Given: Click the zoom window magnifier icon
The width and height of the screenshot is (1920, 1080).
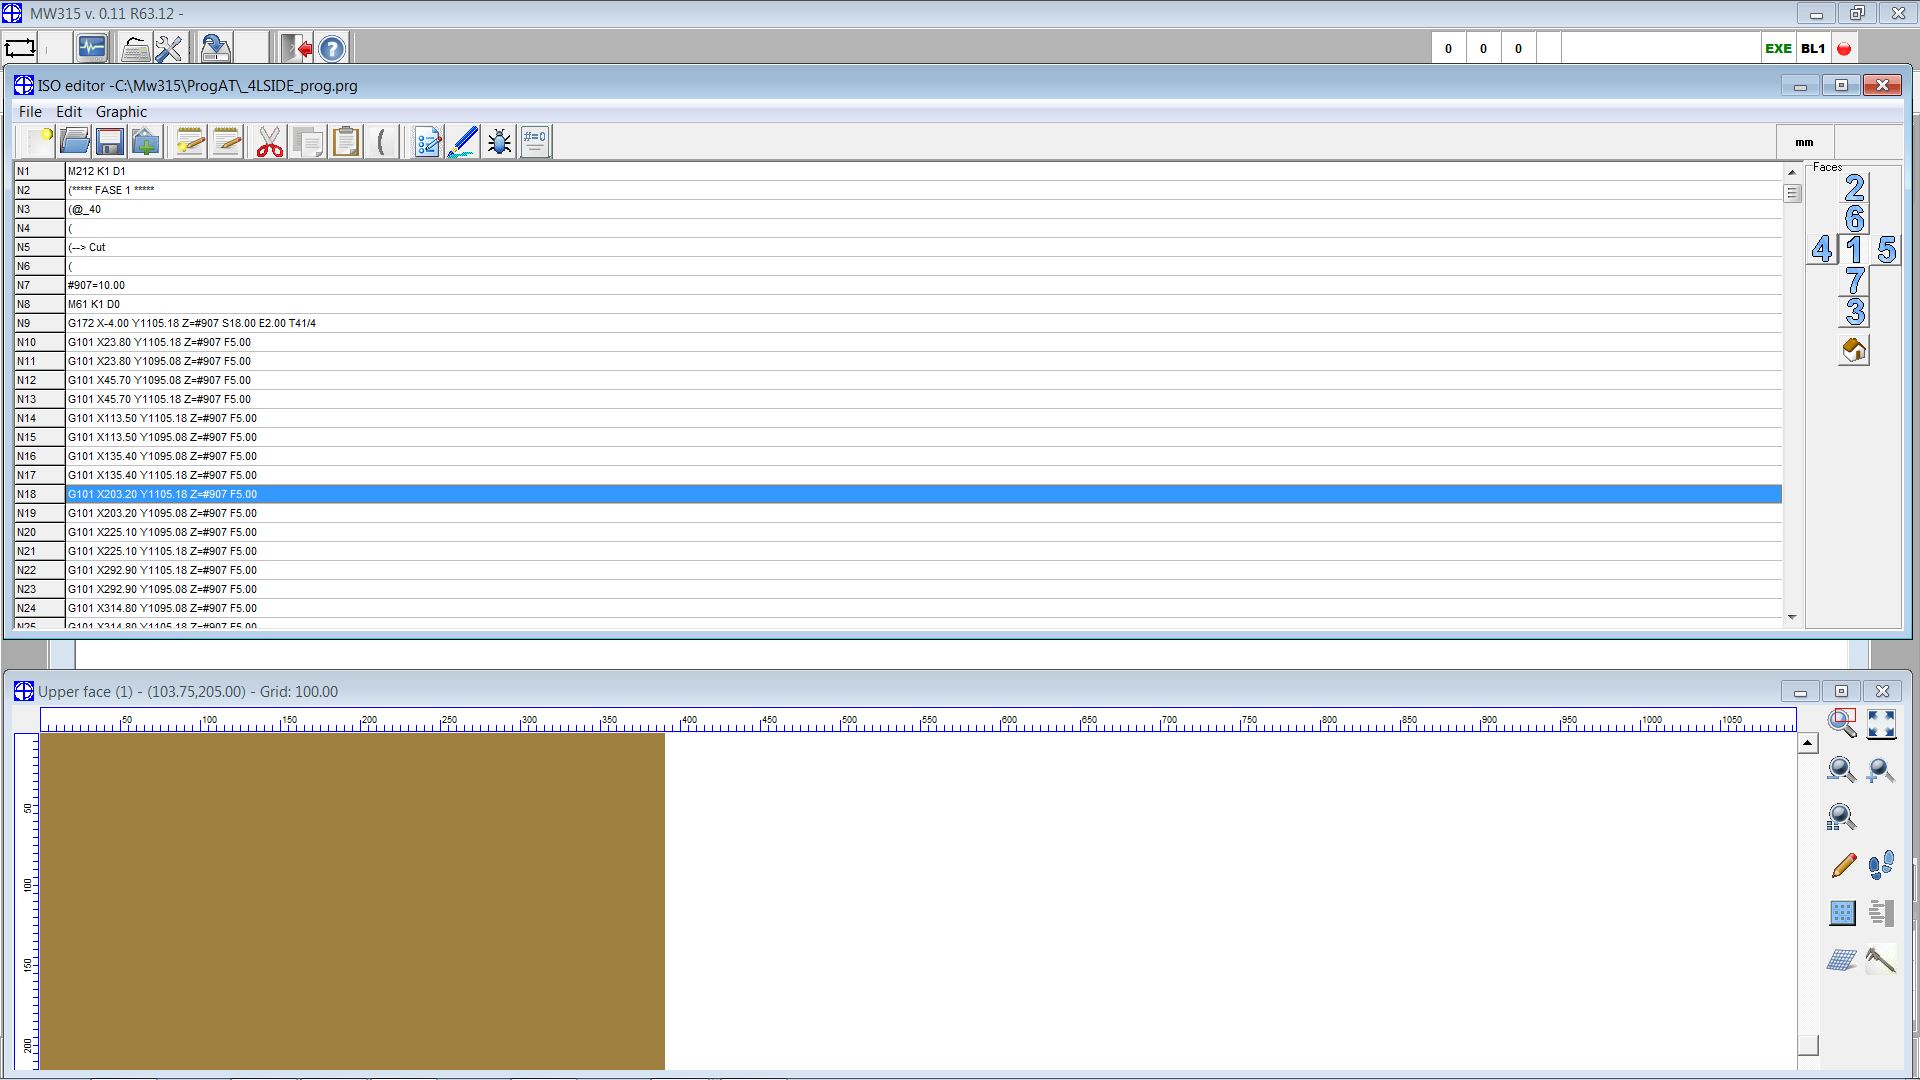Looking at the screenshot, I should (x=1842, y=723).
